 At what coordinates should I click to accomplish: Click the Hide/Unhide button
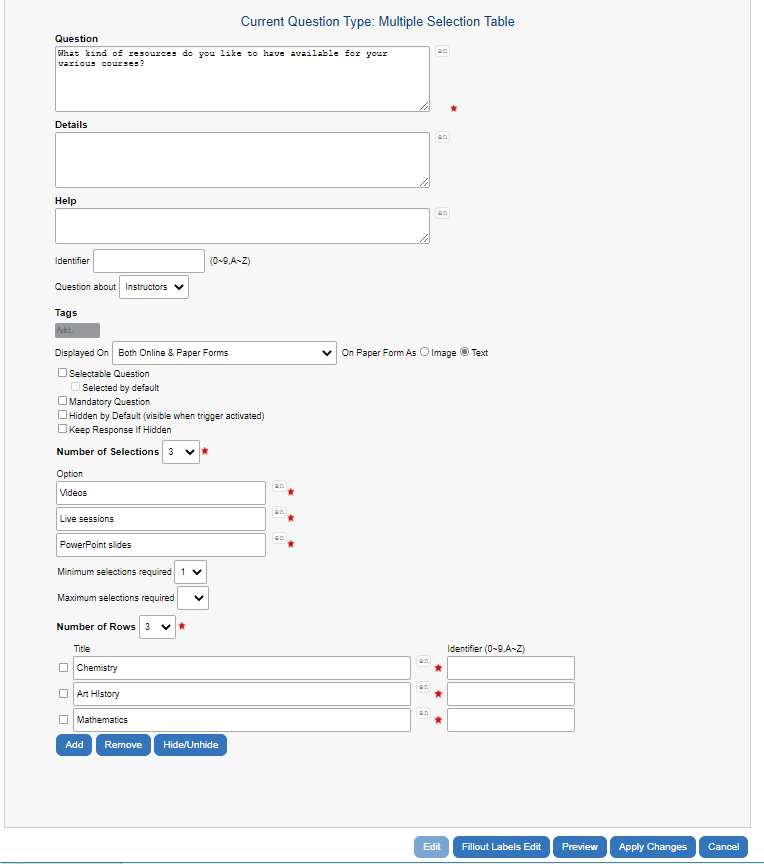point(191,745)
